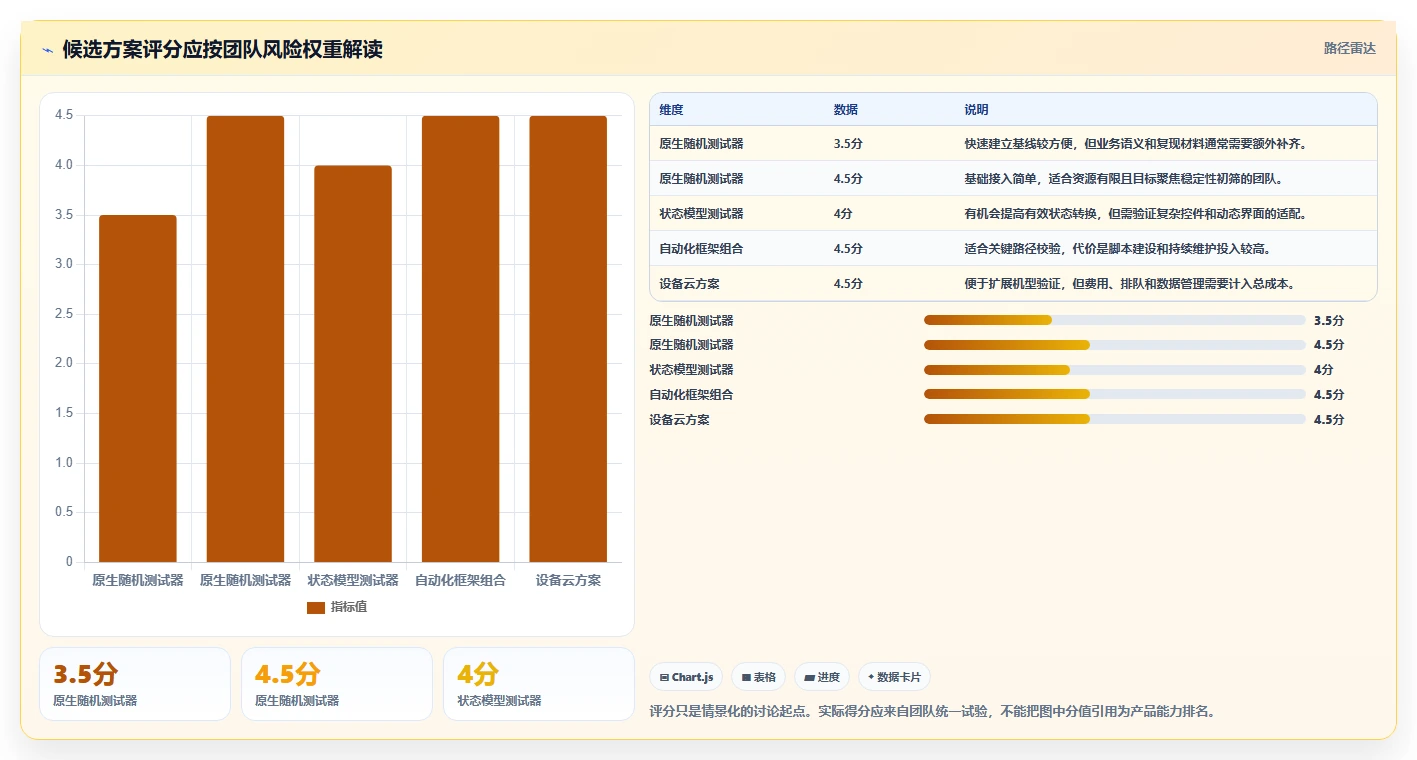Click the page title 候选方案评分应按团队风险权重解读

[223, 50]
